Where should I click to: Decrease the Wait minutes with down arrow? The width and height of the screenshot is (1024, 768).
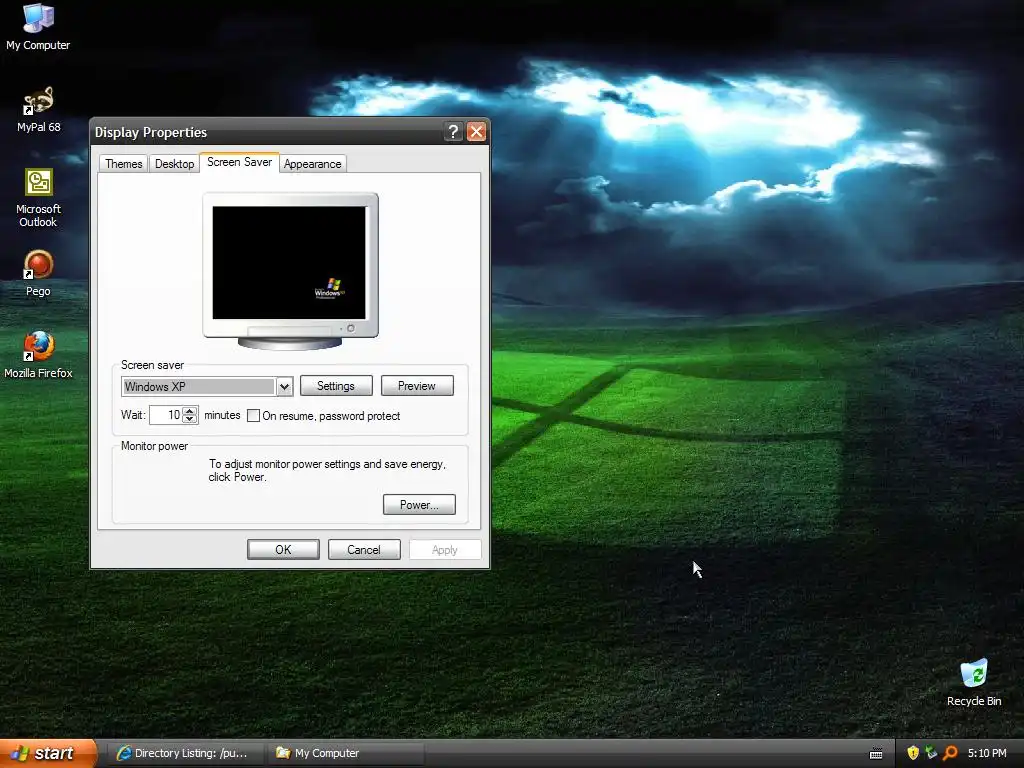tap(189, 419)
